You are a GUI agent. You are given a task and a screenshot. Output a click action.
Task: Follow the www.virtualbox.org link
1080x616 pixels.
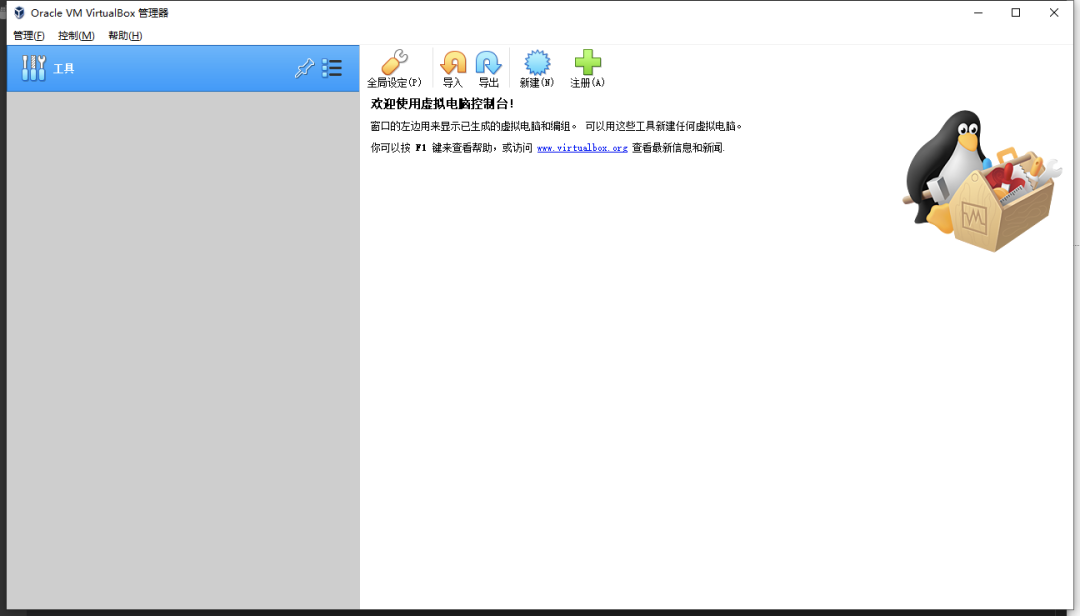pyautogui.click(x=582, y=147)
